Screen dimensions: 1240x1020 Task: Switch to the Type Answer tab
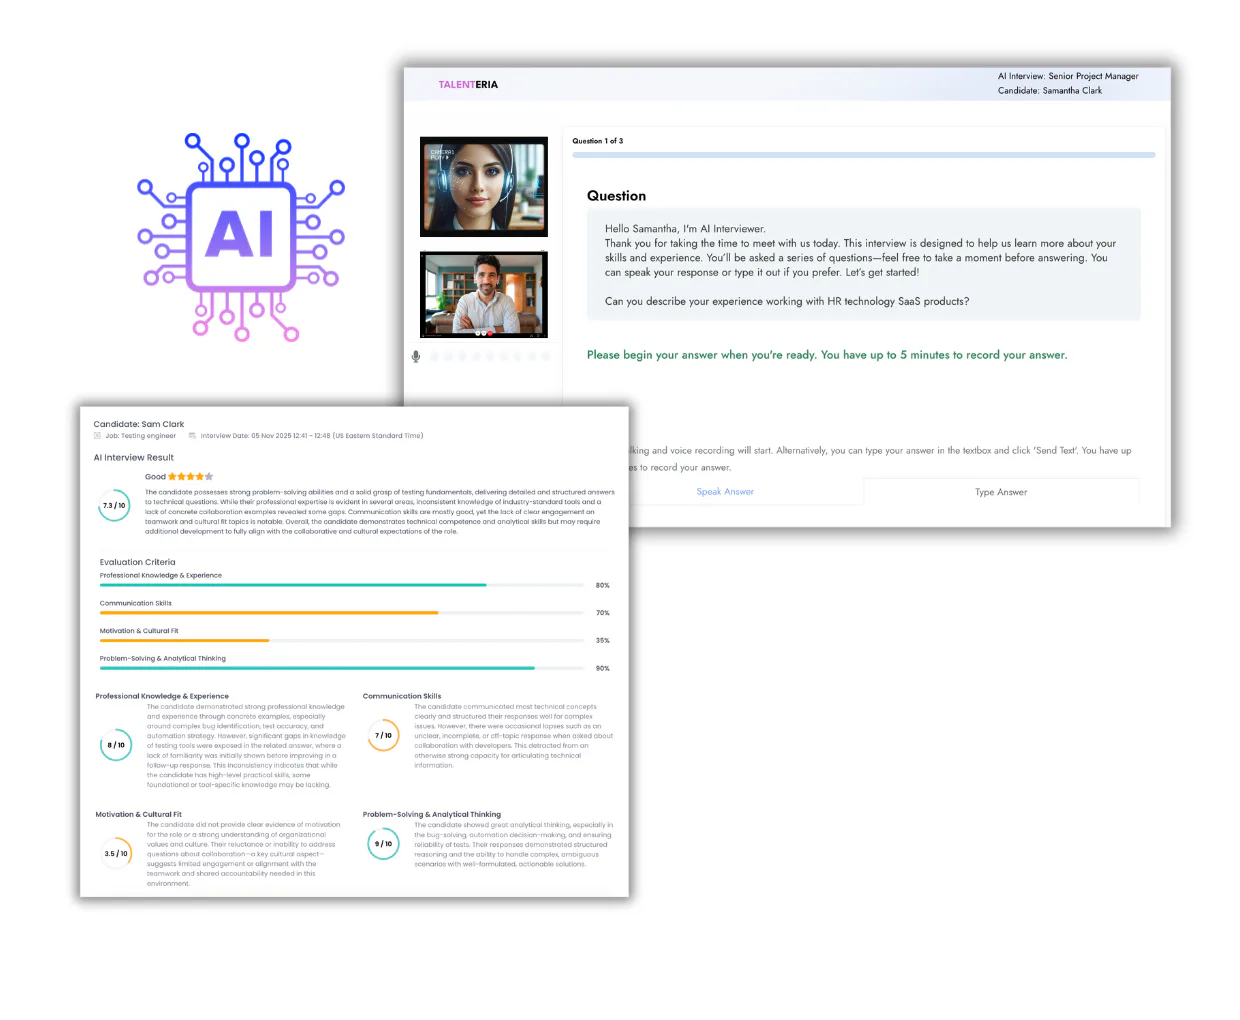[x=1001, y=491]
